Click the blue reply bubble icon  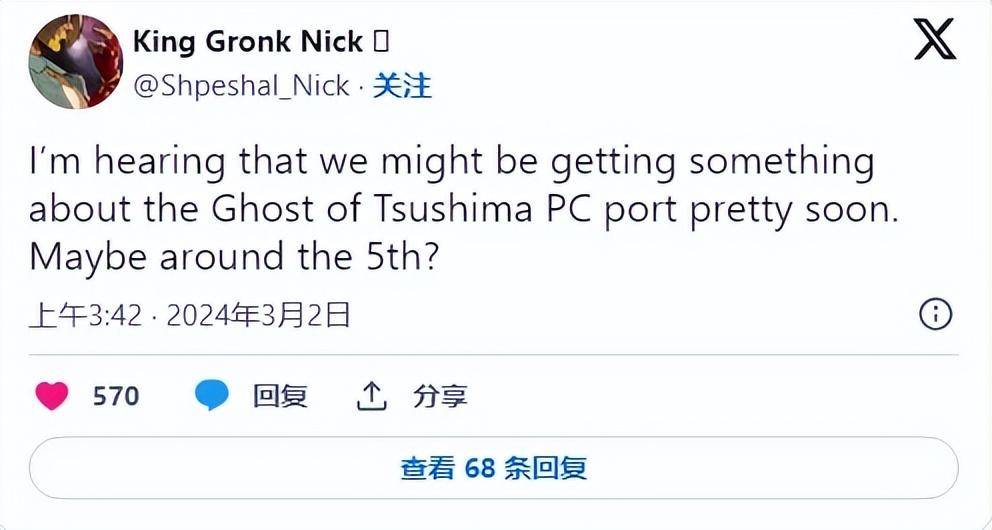[x=211, y=396]
